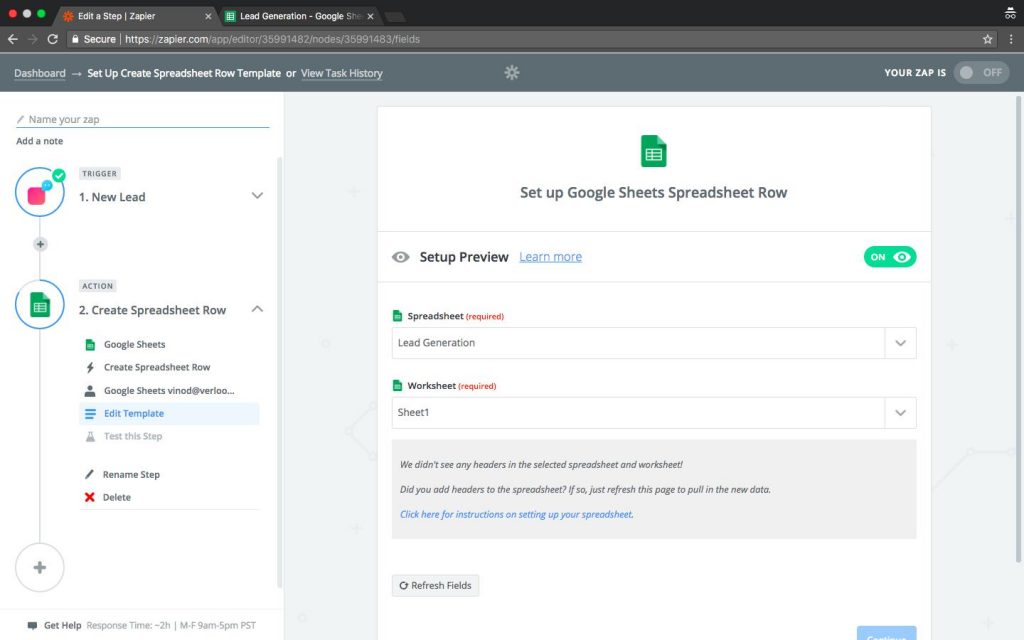Click the Learn more link

click(x=551, y=257)
